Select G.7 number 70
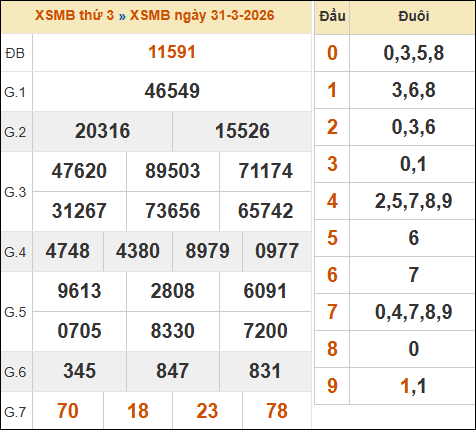The image size is (476, 430). [68, 411]
